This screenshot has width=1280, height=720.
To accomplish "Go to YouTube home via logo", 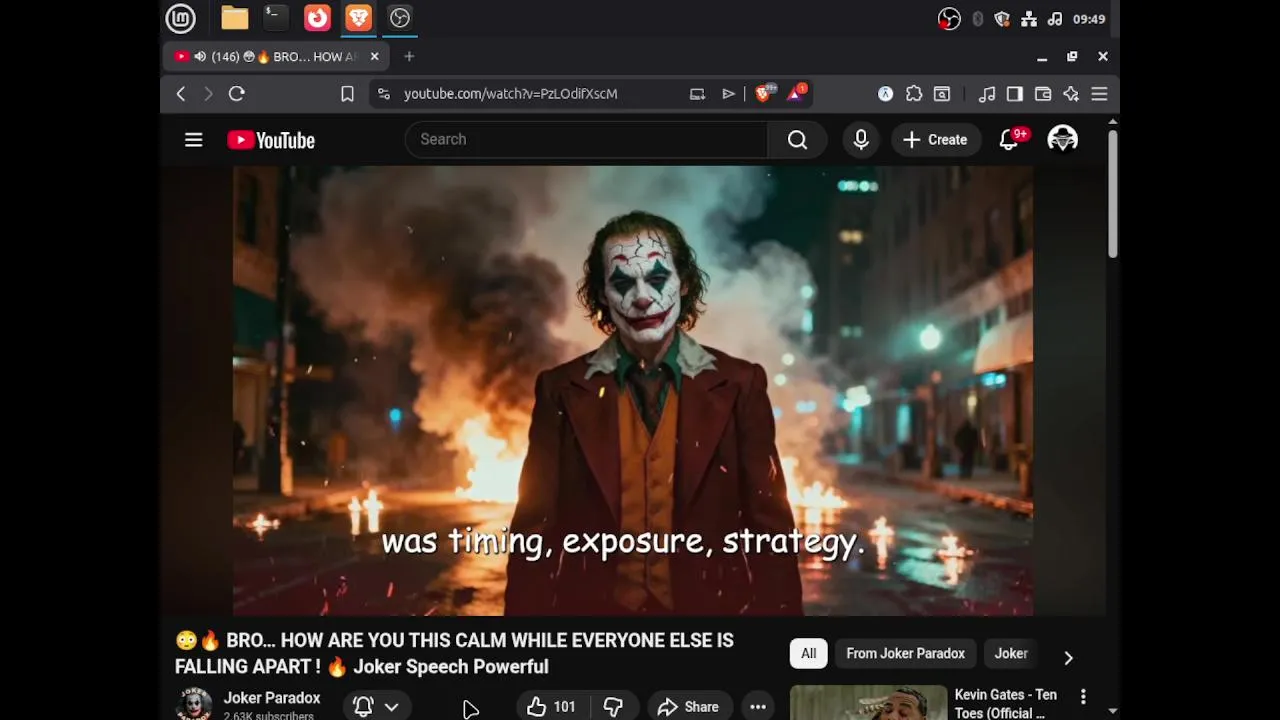I will coord(271,140).
